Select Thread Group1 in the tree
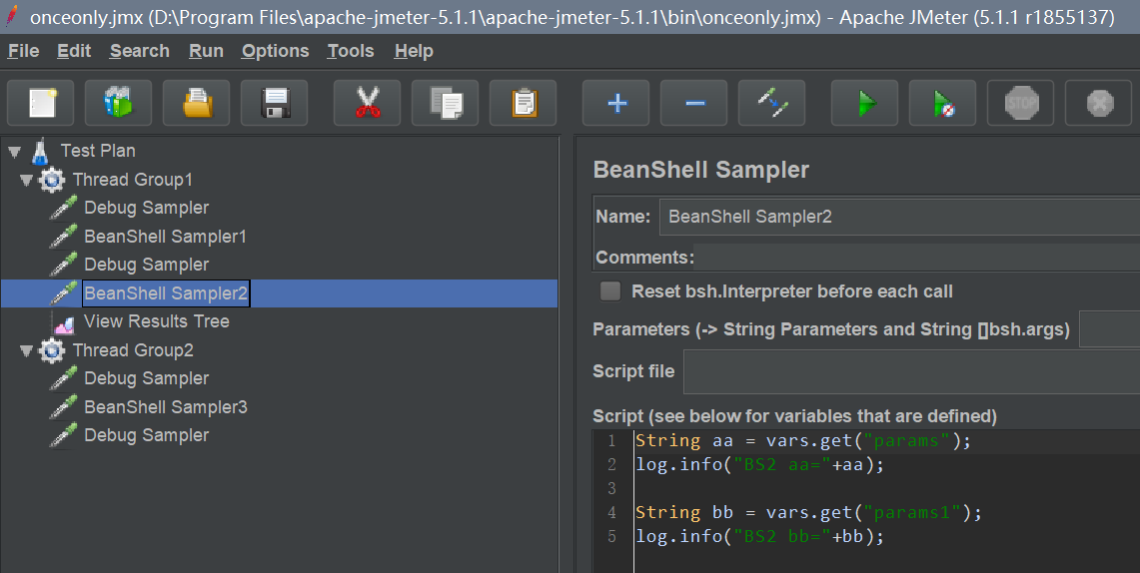This screenshot has width=1140, height=573. coord(132,180)
